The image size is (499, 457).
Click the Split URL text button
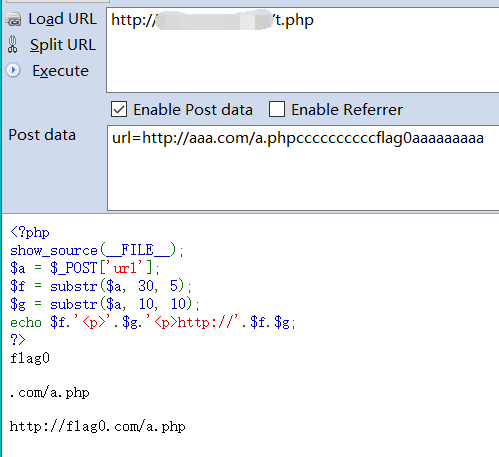63,45
